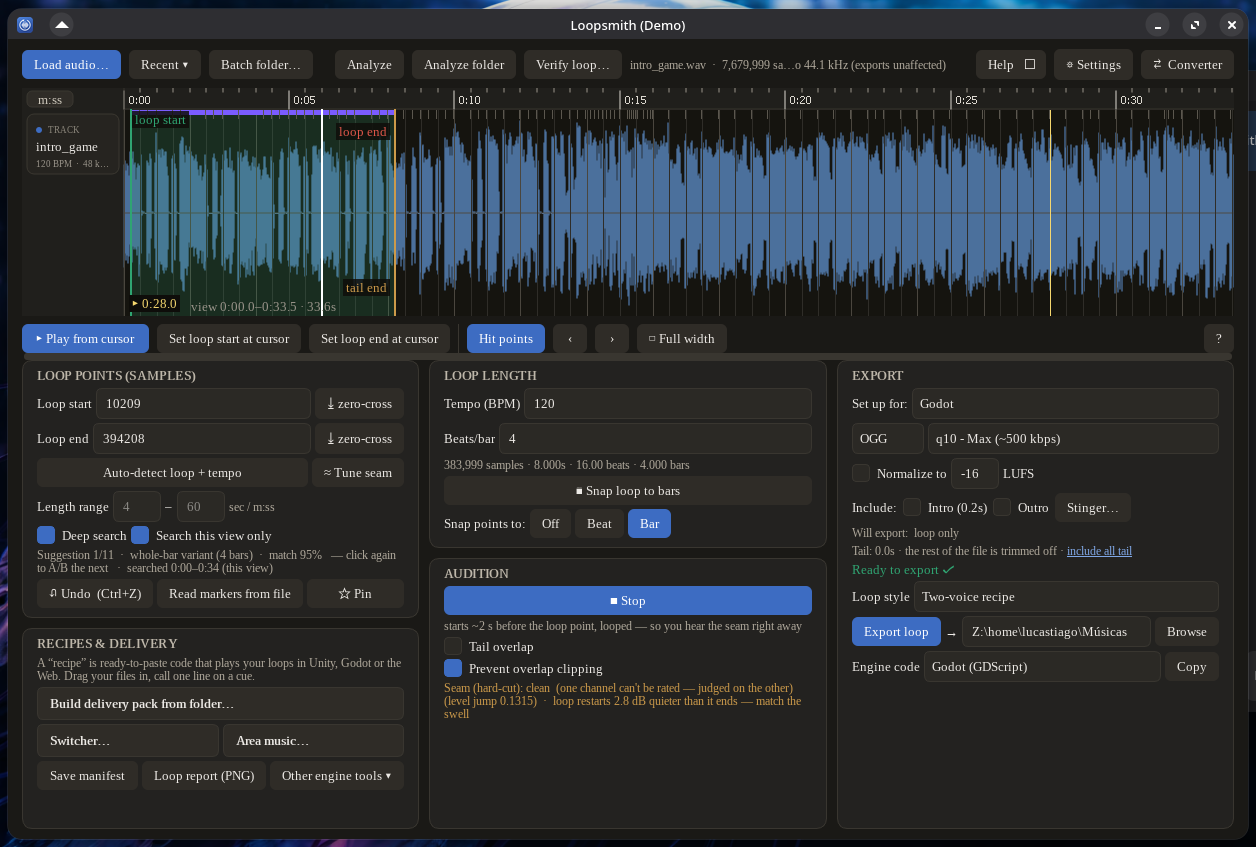Include Intro (0.2s) checkbox
Screen dimensions: 1256x847
coord(912,507)
